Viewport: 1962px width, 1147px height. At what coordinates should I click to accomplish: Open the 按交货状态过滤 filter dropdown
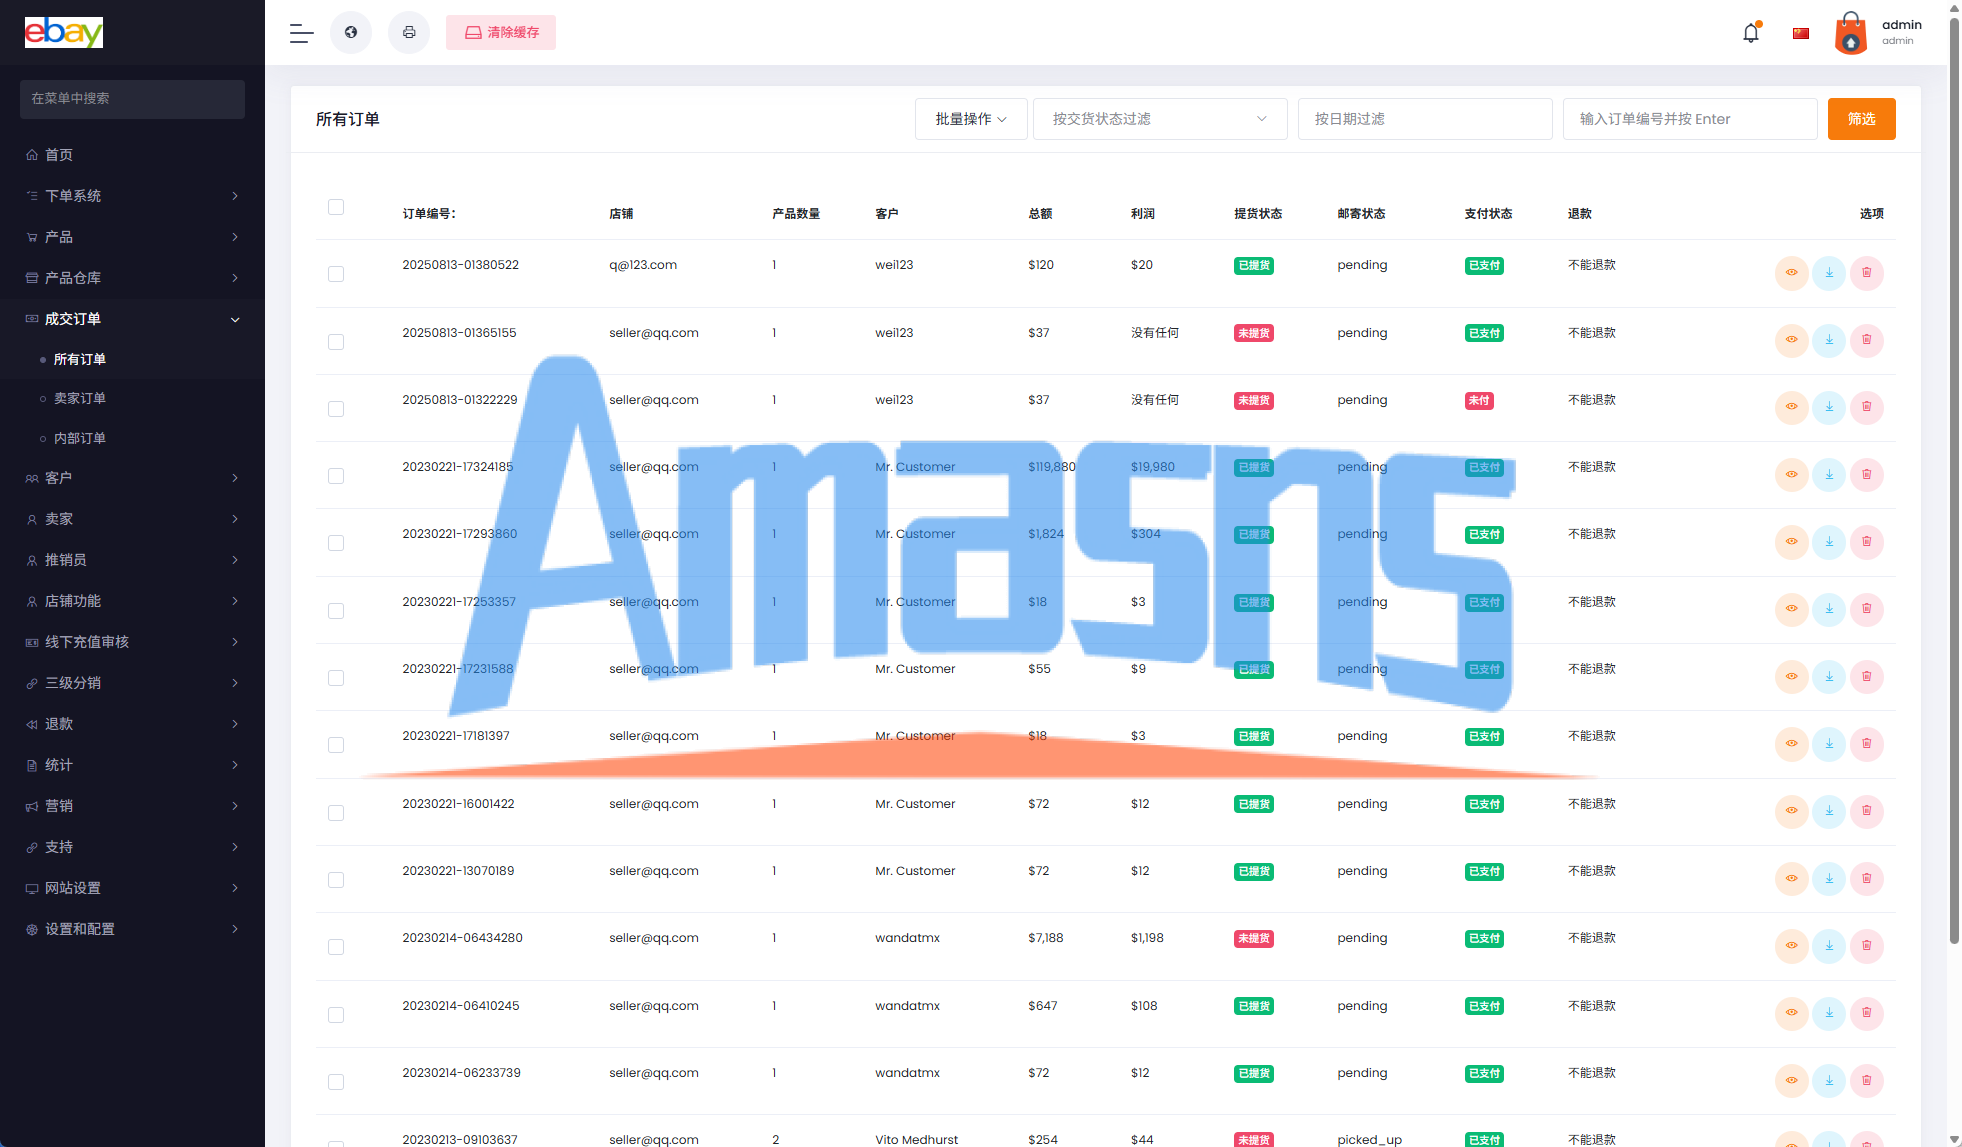coord(1159,119)
